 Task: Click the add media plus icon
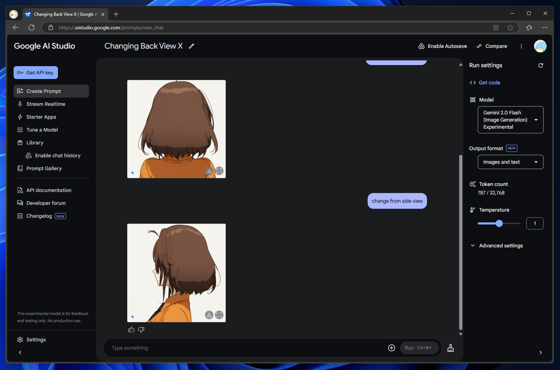pos(391,348)
